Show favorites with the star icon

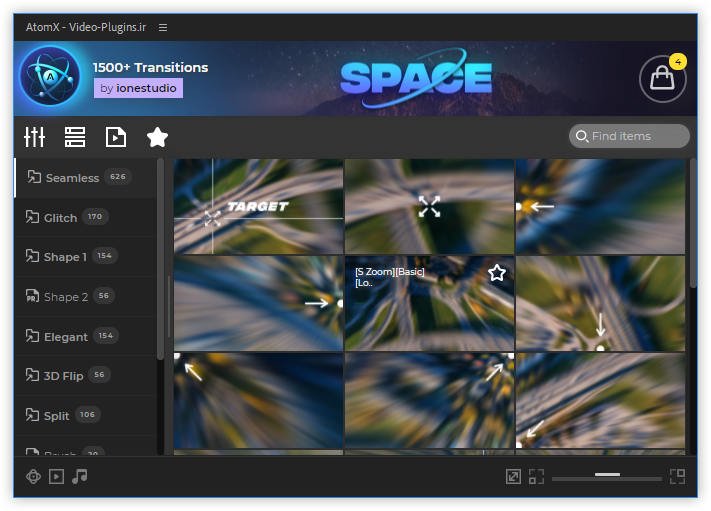[x=157, y=137]
